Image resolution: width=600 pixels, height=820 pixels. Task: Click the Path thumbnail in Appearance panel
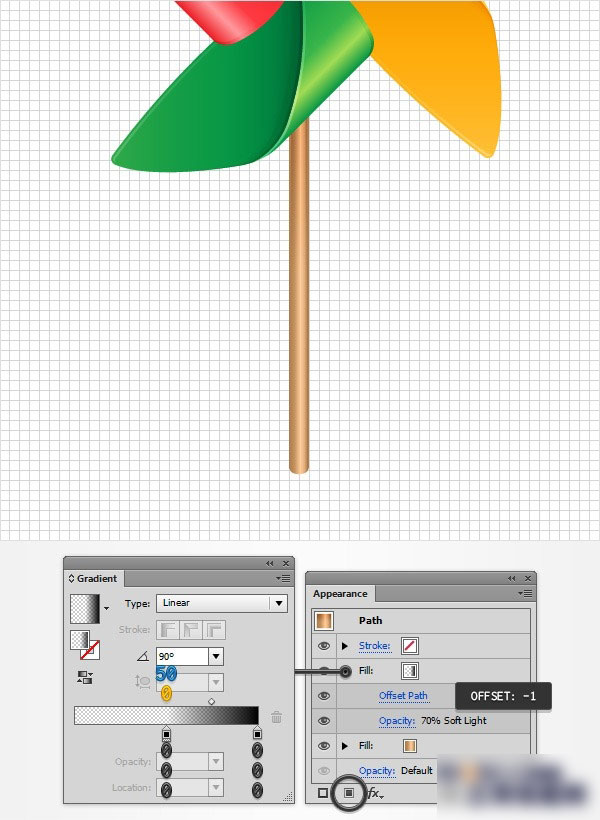[x=323, y=621]
